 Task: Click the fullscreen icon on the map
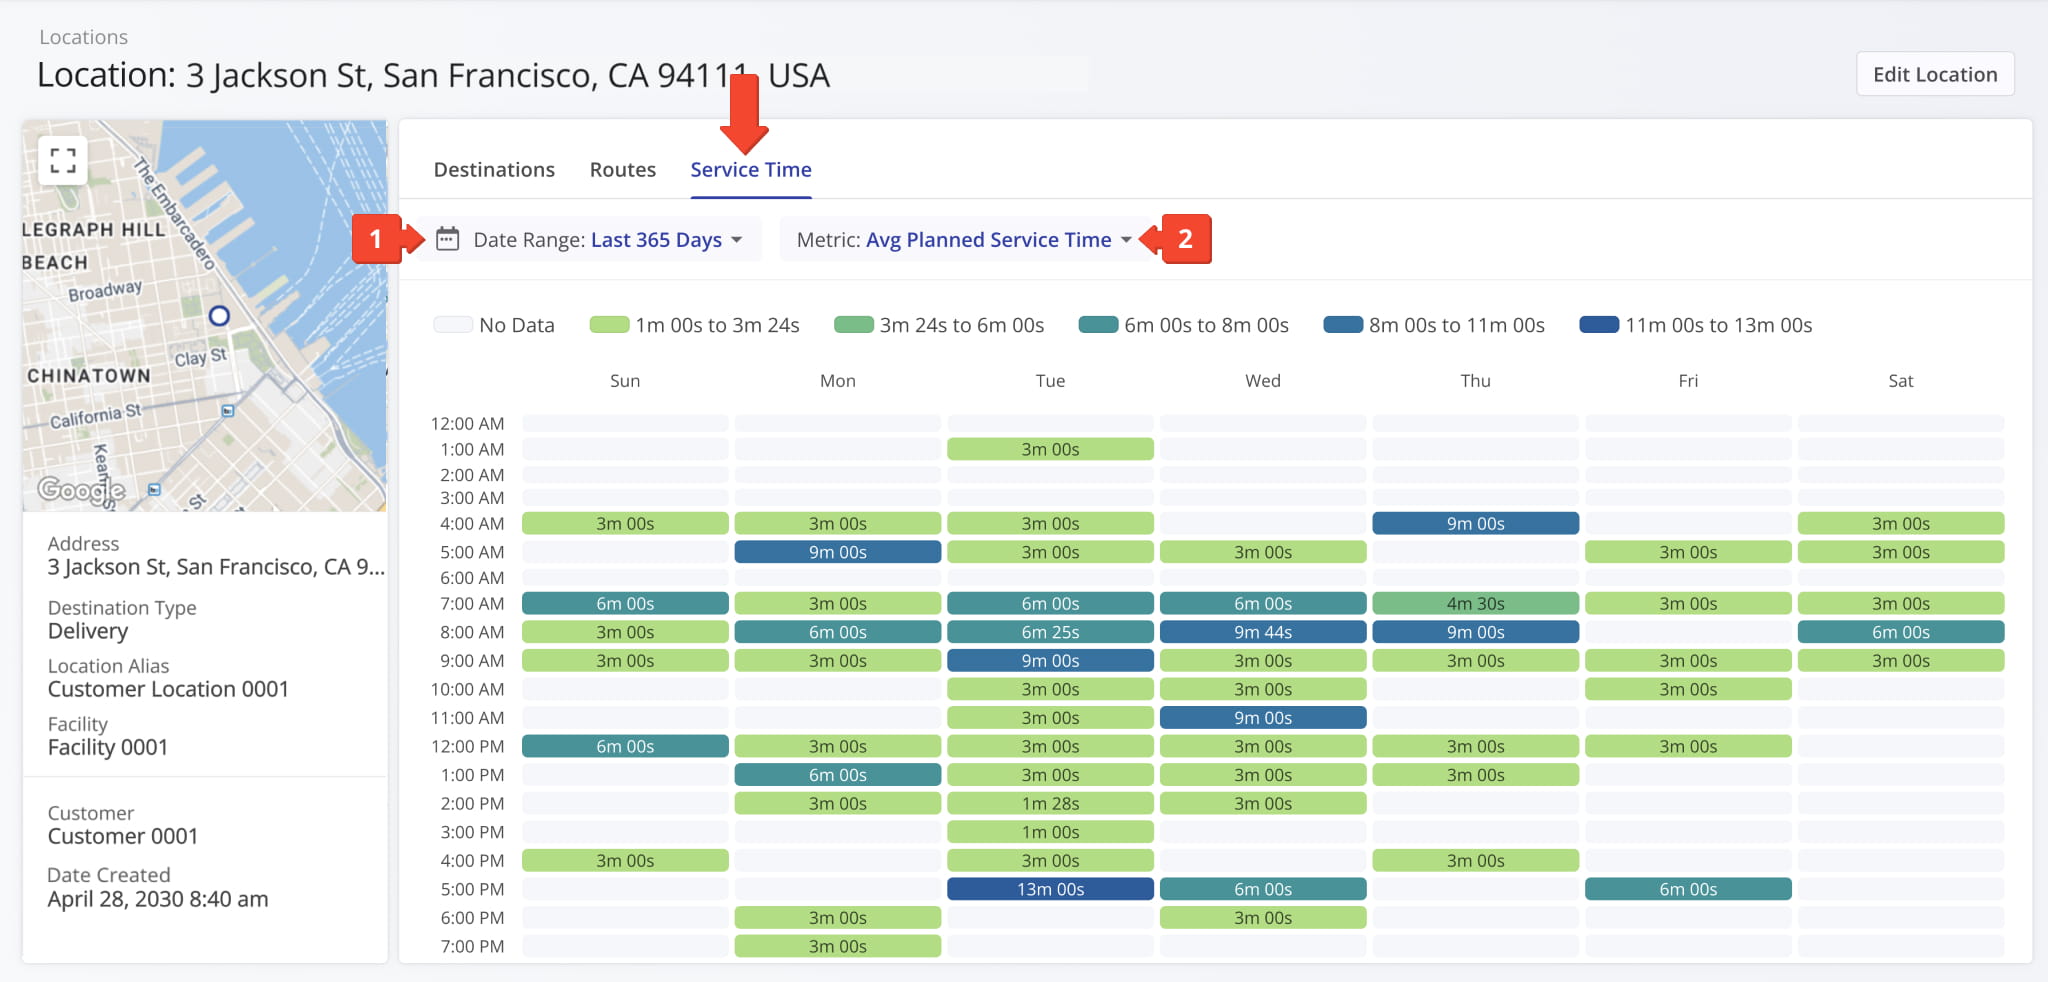(63, 159)
